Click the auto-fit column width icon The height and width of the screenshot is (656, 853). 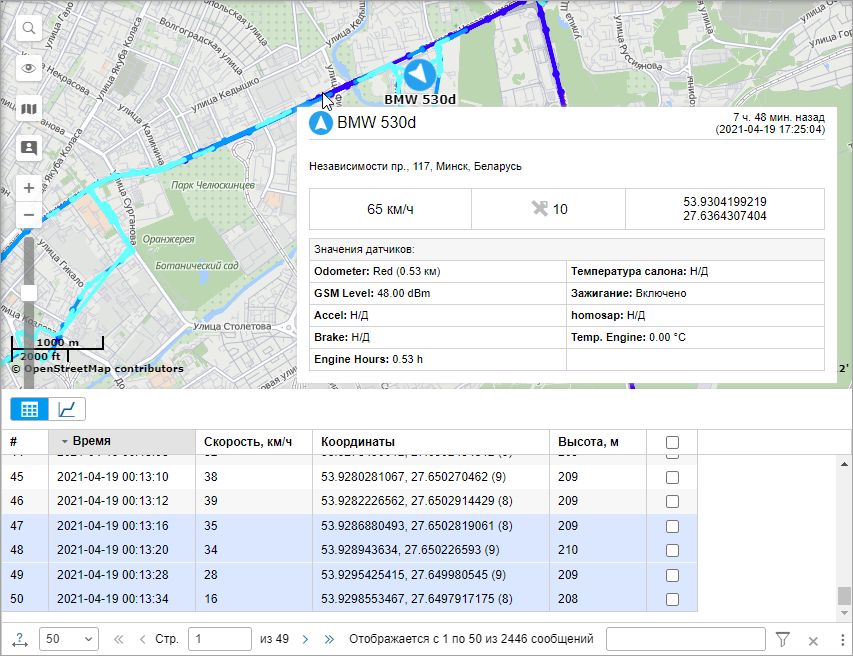pyautogui.click(x=20, y=640)
